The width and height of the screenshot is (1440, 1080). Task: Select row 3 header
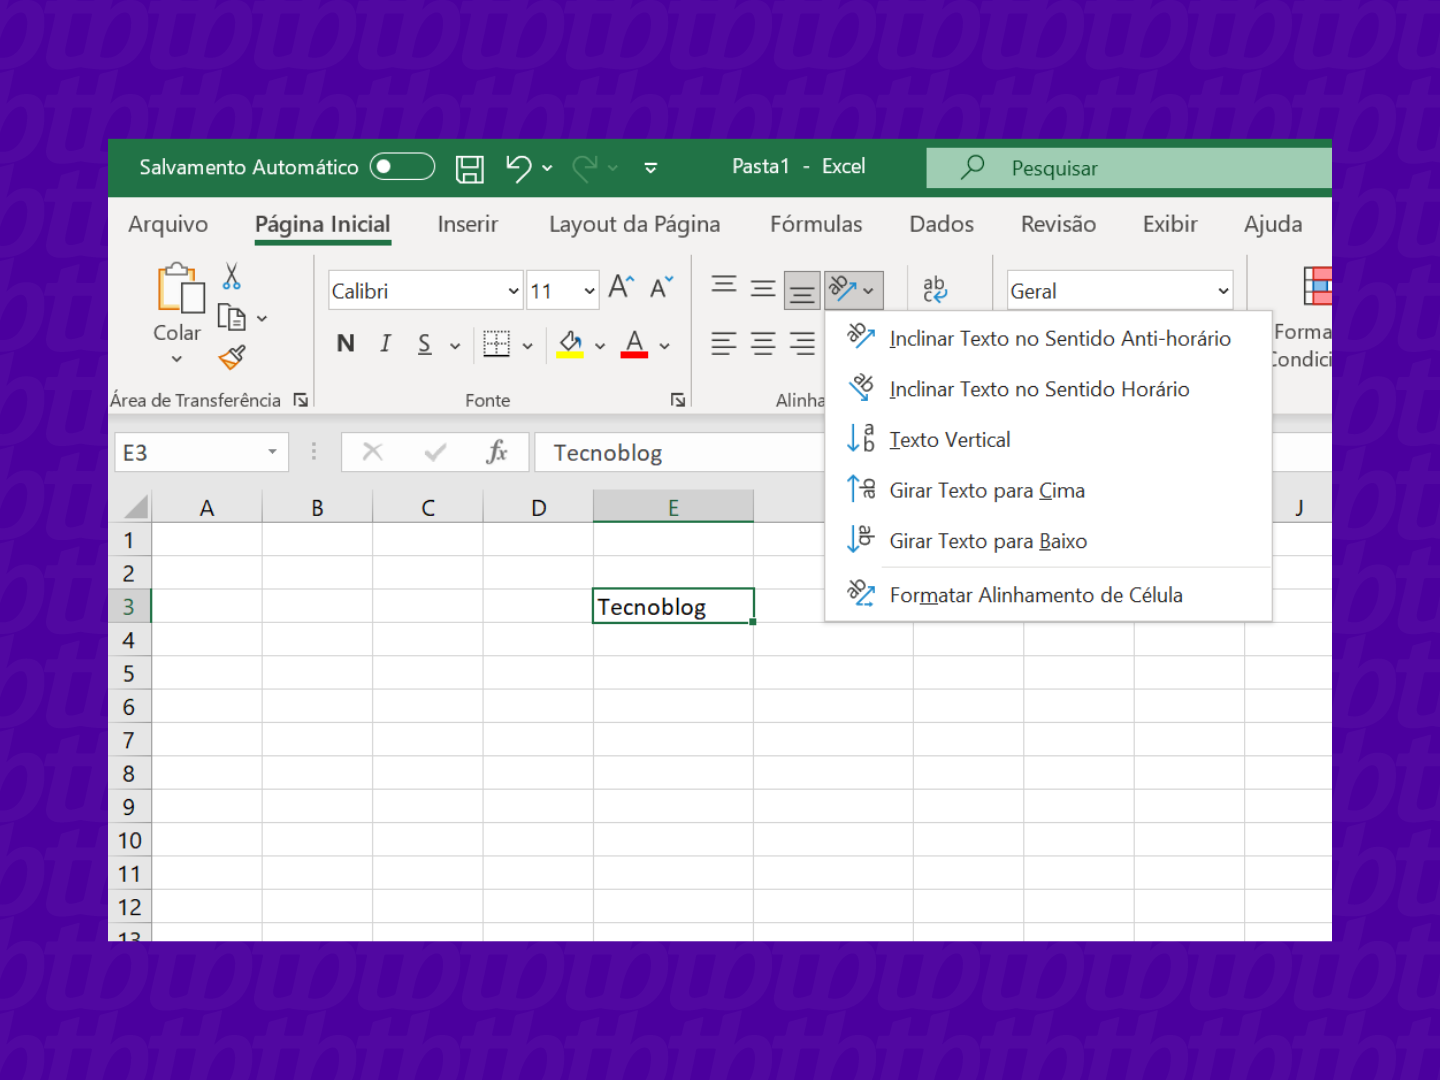pyautogui.click(x=129, y=606)
